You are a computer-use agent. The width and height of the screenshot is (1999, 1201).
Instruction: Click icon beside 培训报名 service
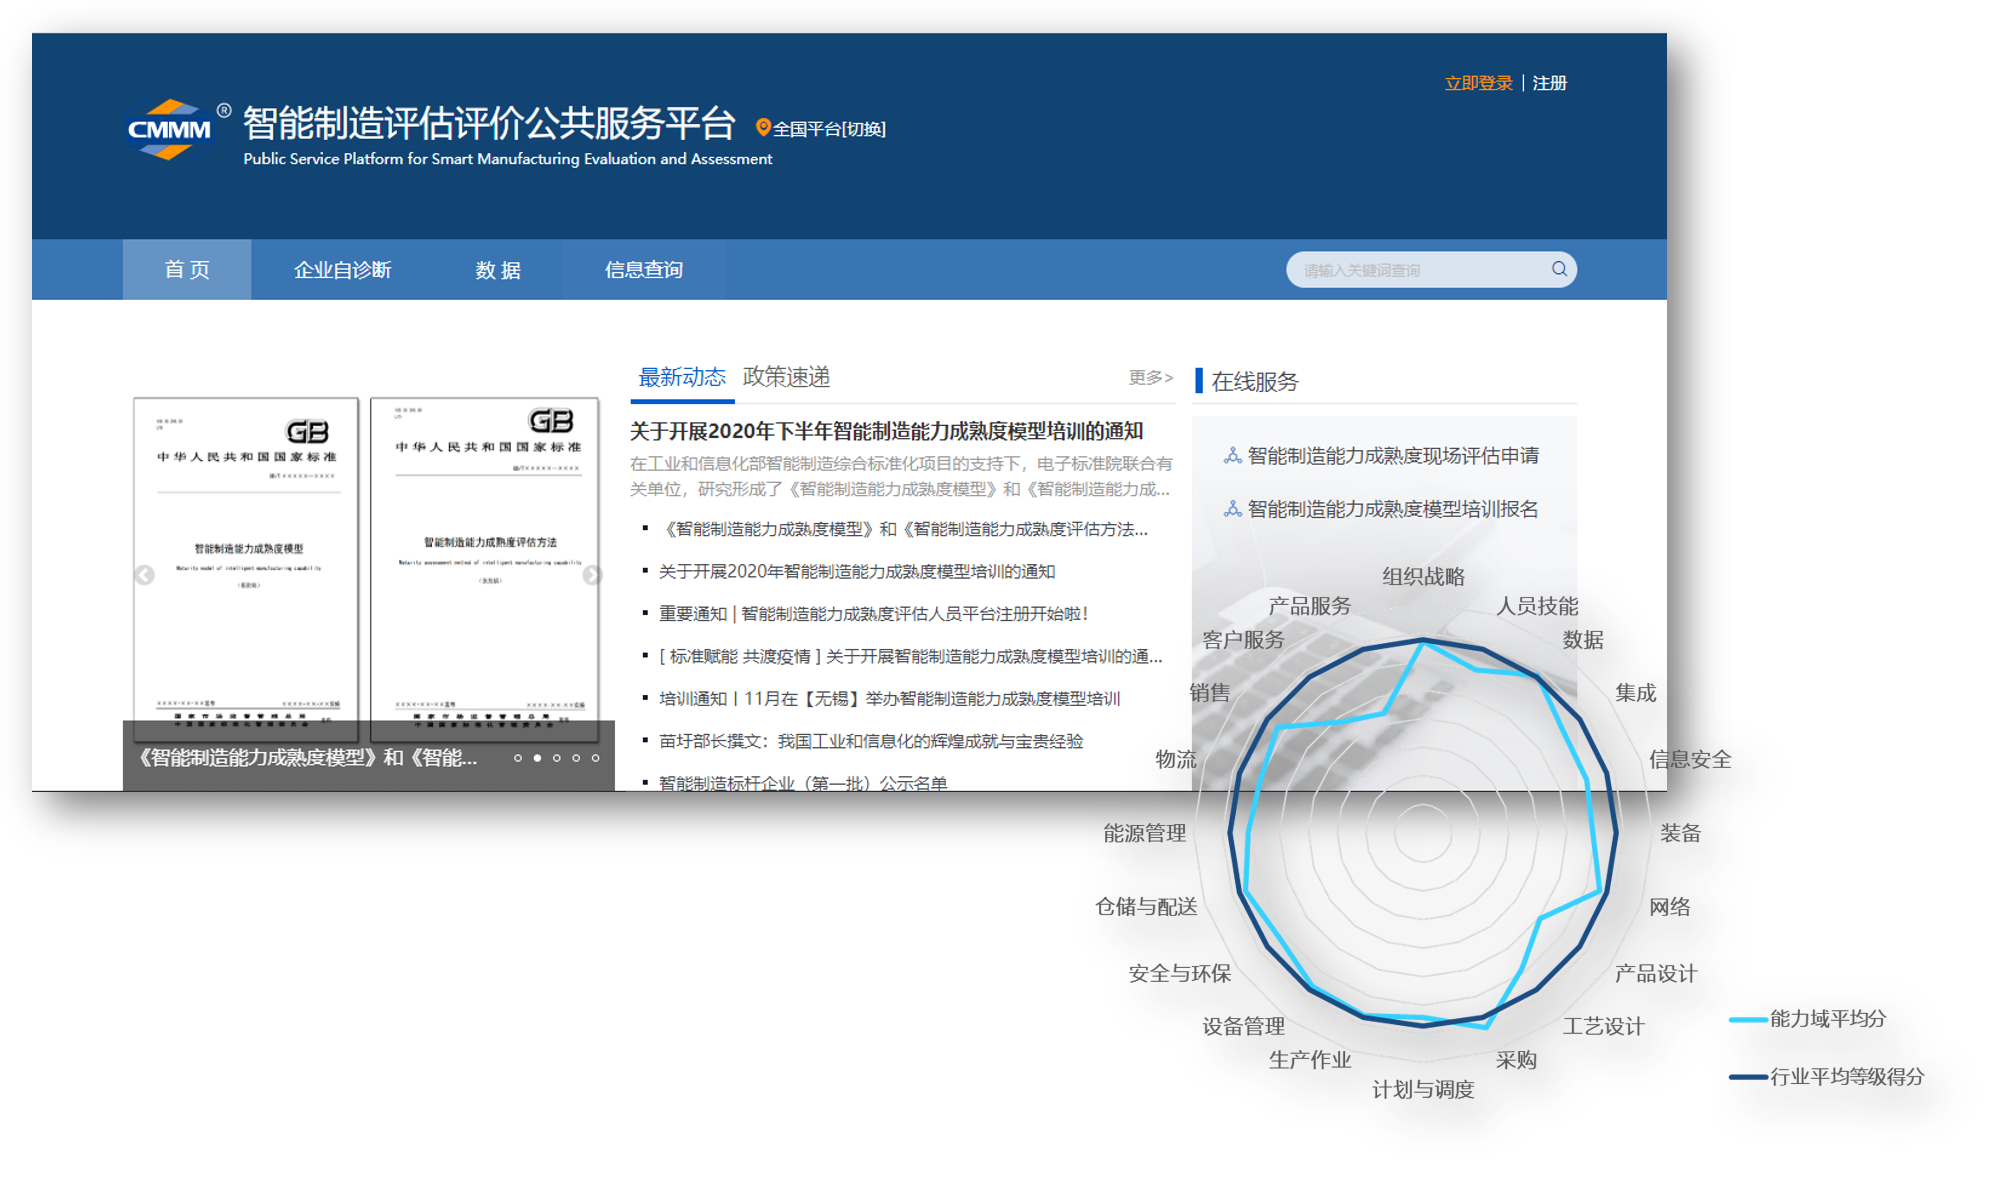(1232, 509)
